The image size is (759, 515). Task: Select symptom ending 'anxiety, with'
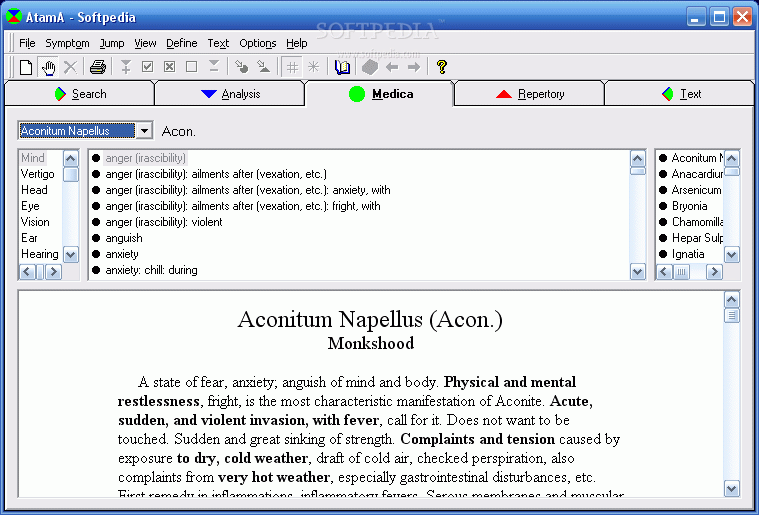[x=248, y=190]
